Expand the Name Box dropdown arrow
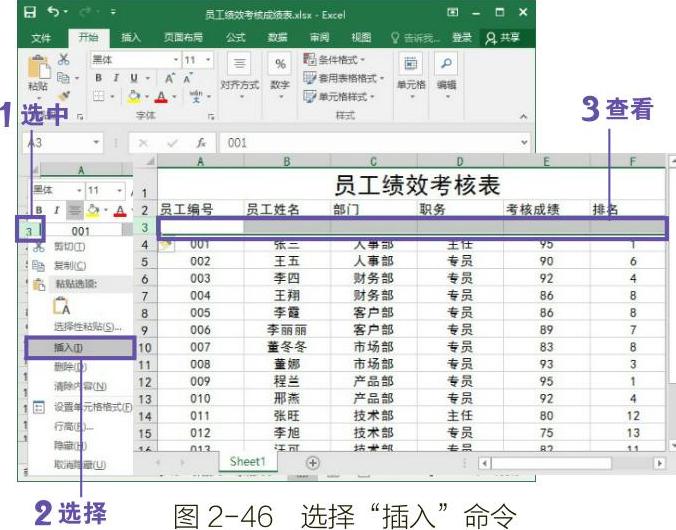 click(x=97, y=143)
